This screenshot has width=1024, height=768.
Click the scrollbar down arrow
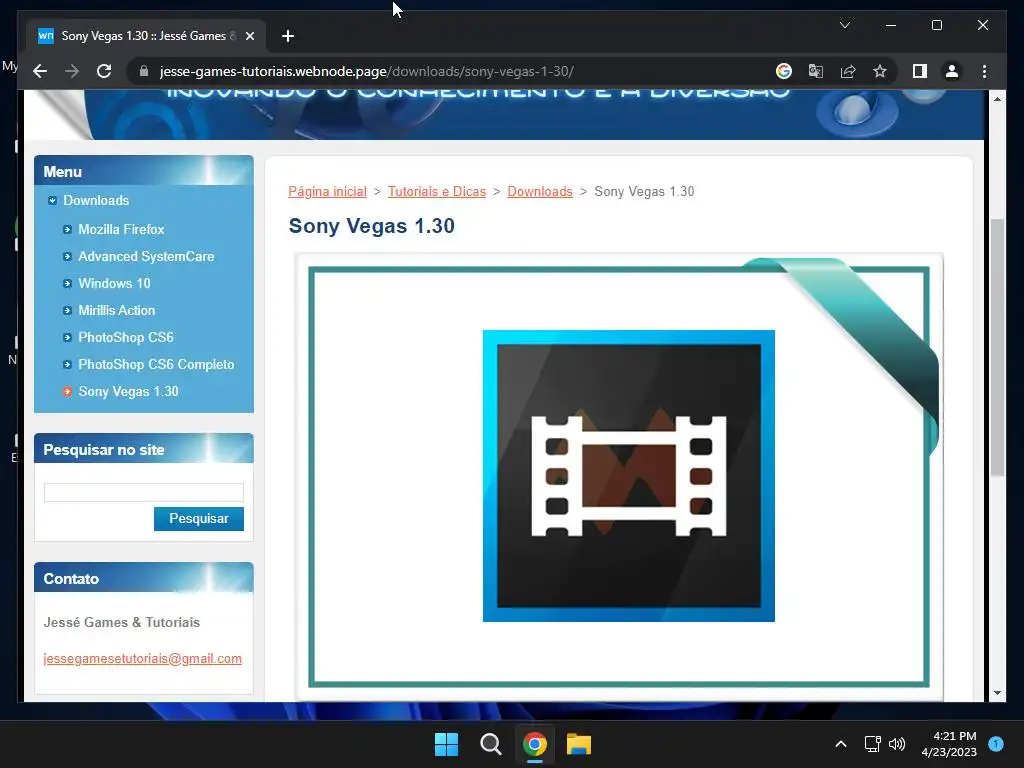(997, 693)
